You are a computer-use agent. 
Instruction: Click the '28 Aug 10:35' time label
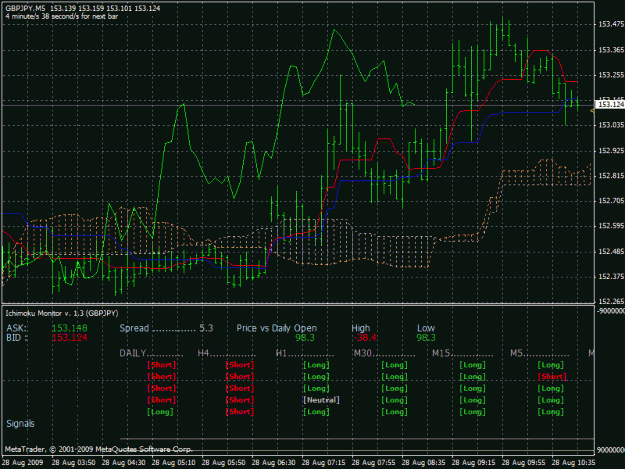[574, 463]
